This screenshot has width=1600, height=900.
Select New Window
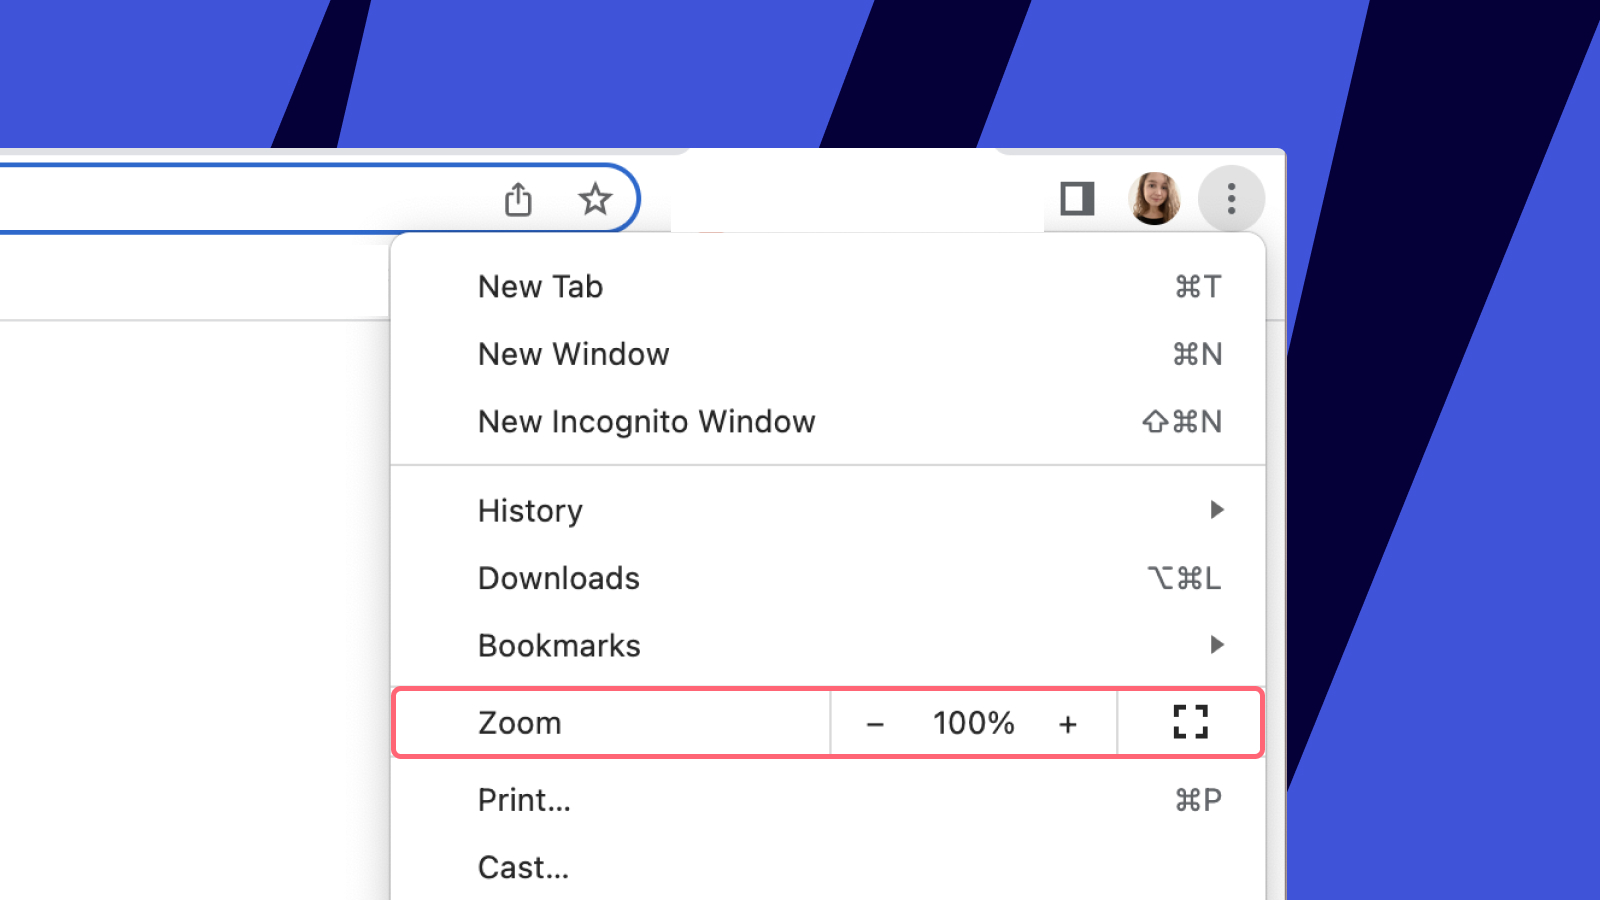pos(573,354)
